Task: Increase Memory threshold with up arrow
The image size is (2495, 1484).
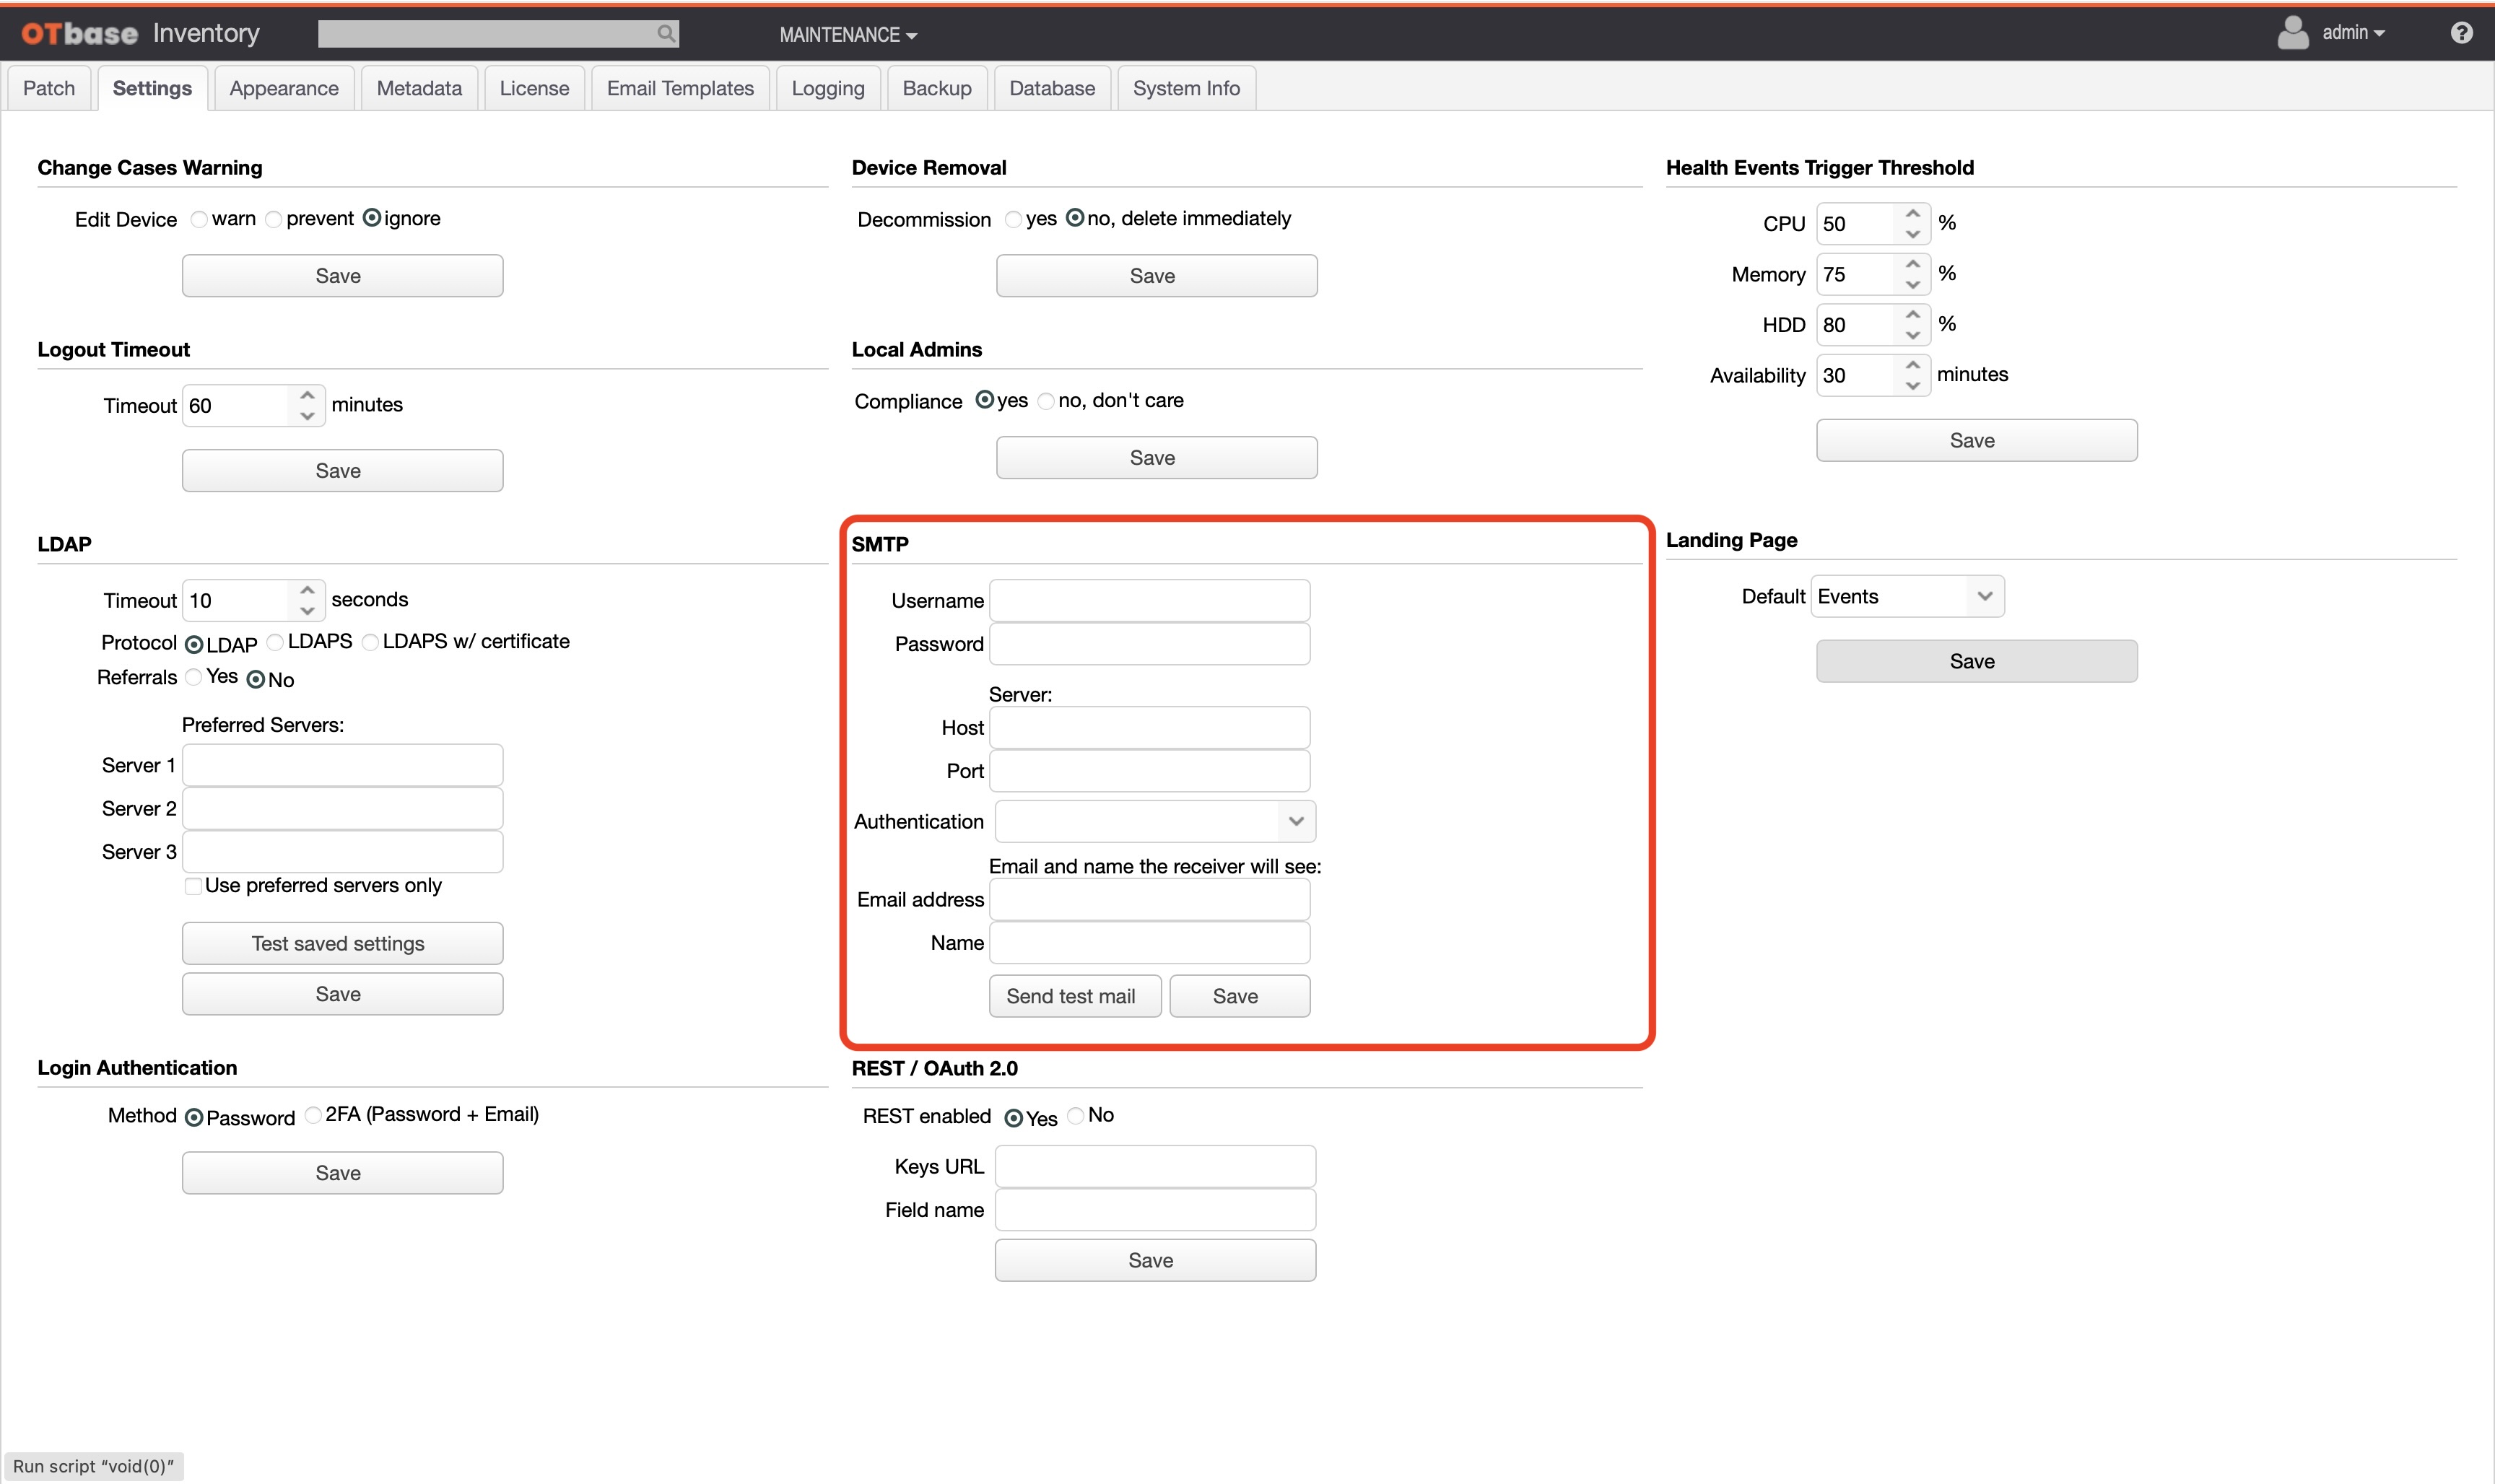Action: coord(1912,264)
